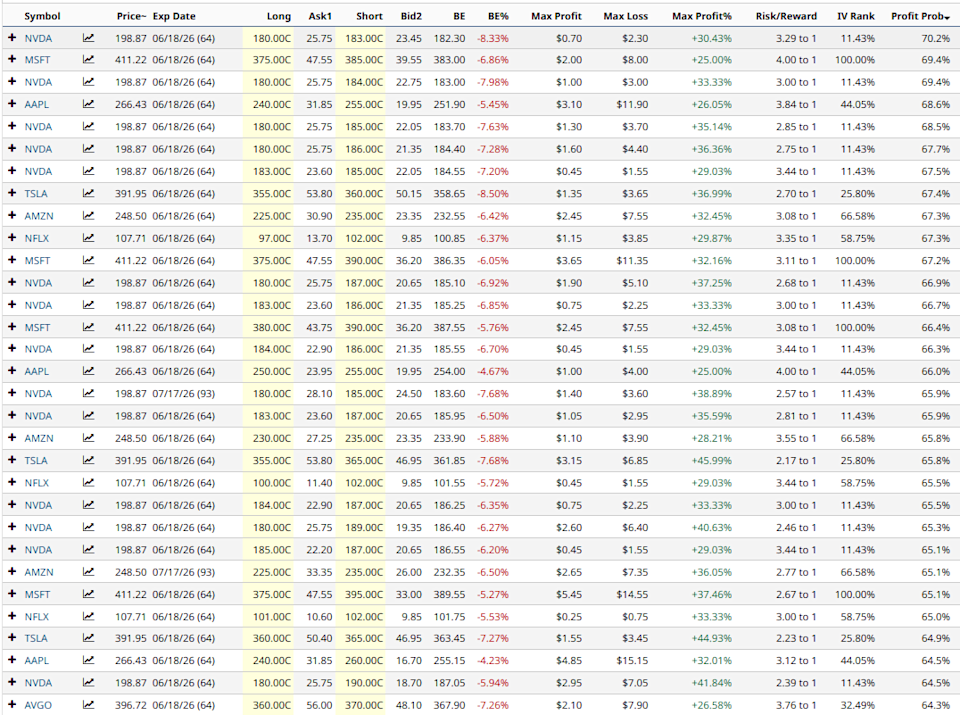Image resolution: width=960 pixels, height=715 pixels.
Task: Sort by IV Rank column header
Action: pos(854,16)
